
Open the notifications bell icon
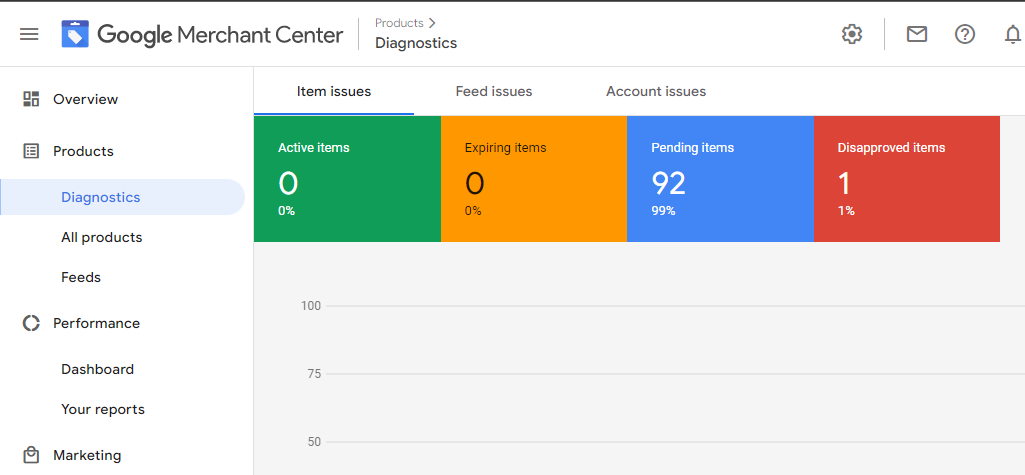coord(1013,34)
